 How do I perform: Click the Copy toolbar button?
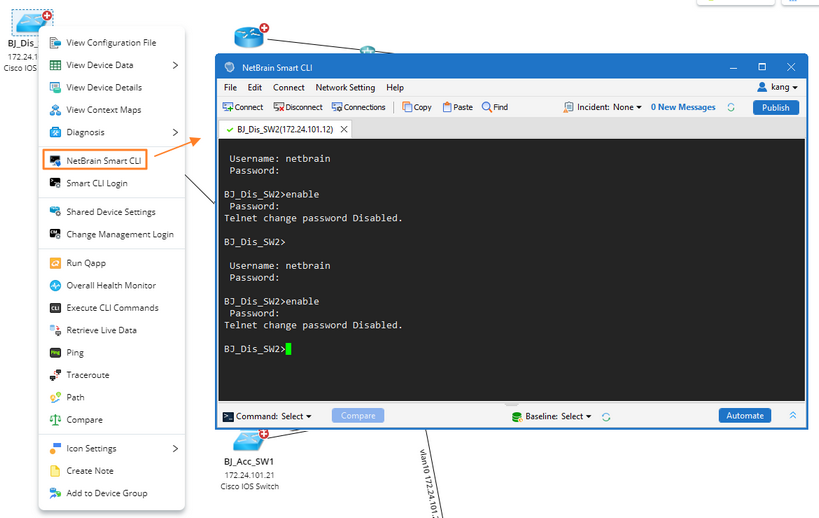click(416, 107)
